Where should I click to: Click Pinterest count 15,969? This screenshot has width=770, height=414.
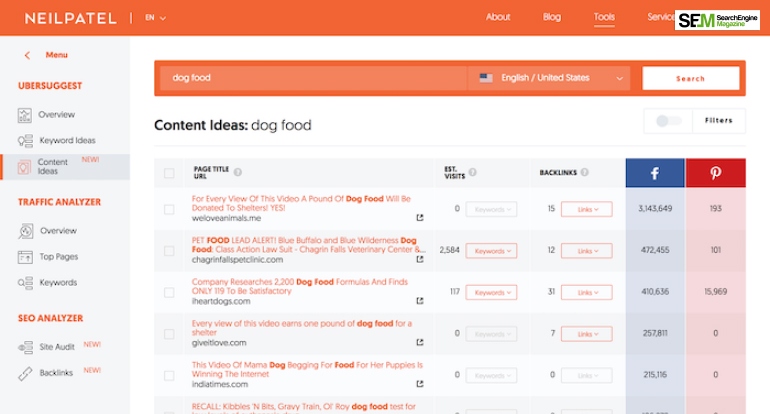pyautogui.click(x=715, y=292)
